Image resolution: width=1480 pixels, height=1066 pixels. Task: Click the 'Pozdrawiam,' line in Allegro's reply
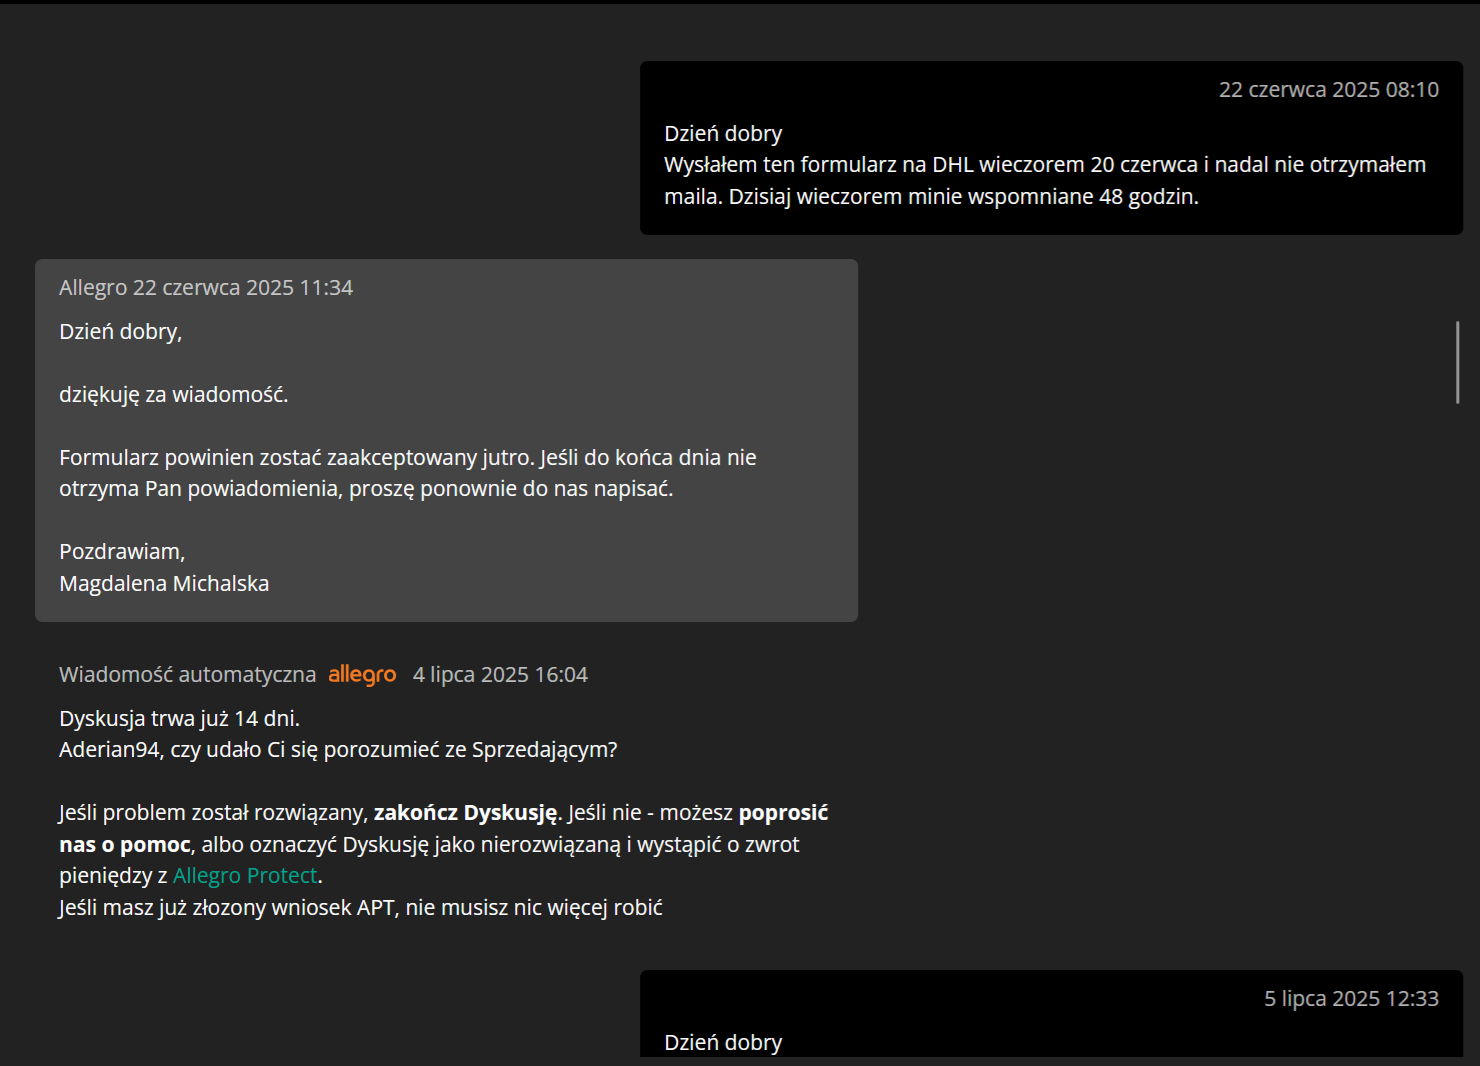(122, 552)
